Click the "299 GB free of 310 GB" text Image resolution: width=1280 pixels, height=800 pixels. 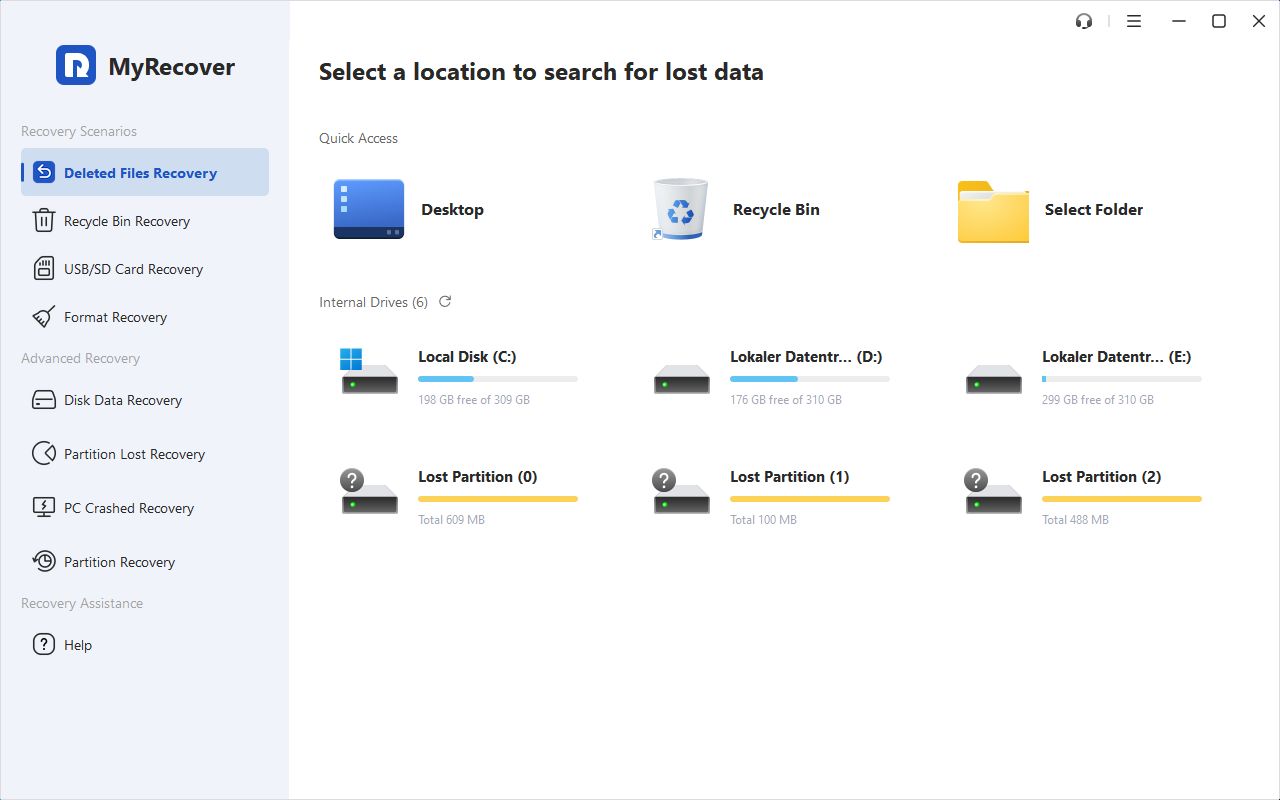[1098, 399]
